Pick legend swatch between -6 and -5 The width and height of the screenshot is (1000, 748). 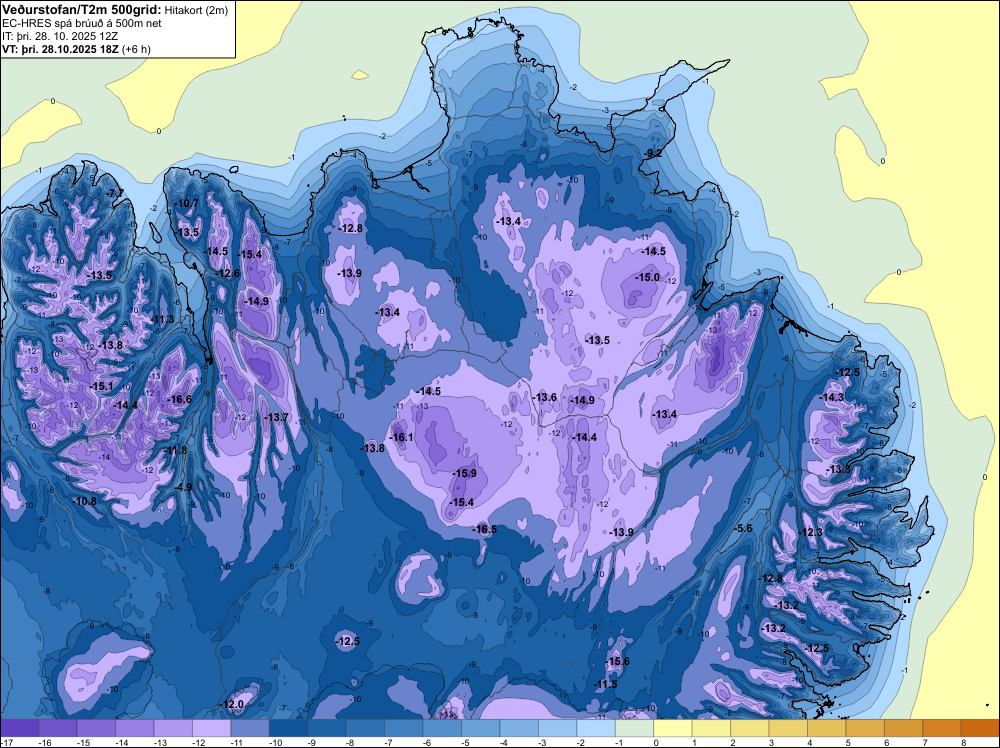443,728
